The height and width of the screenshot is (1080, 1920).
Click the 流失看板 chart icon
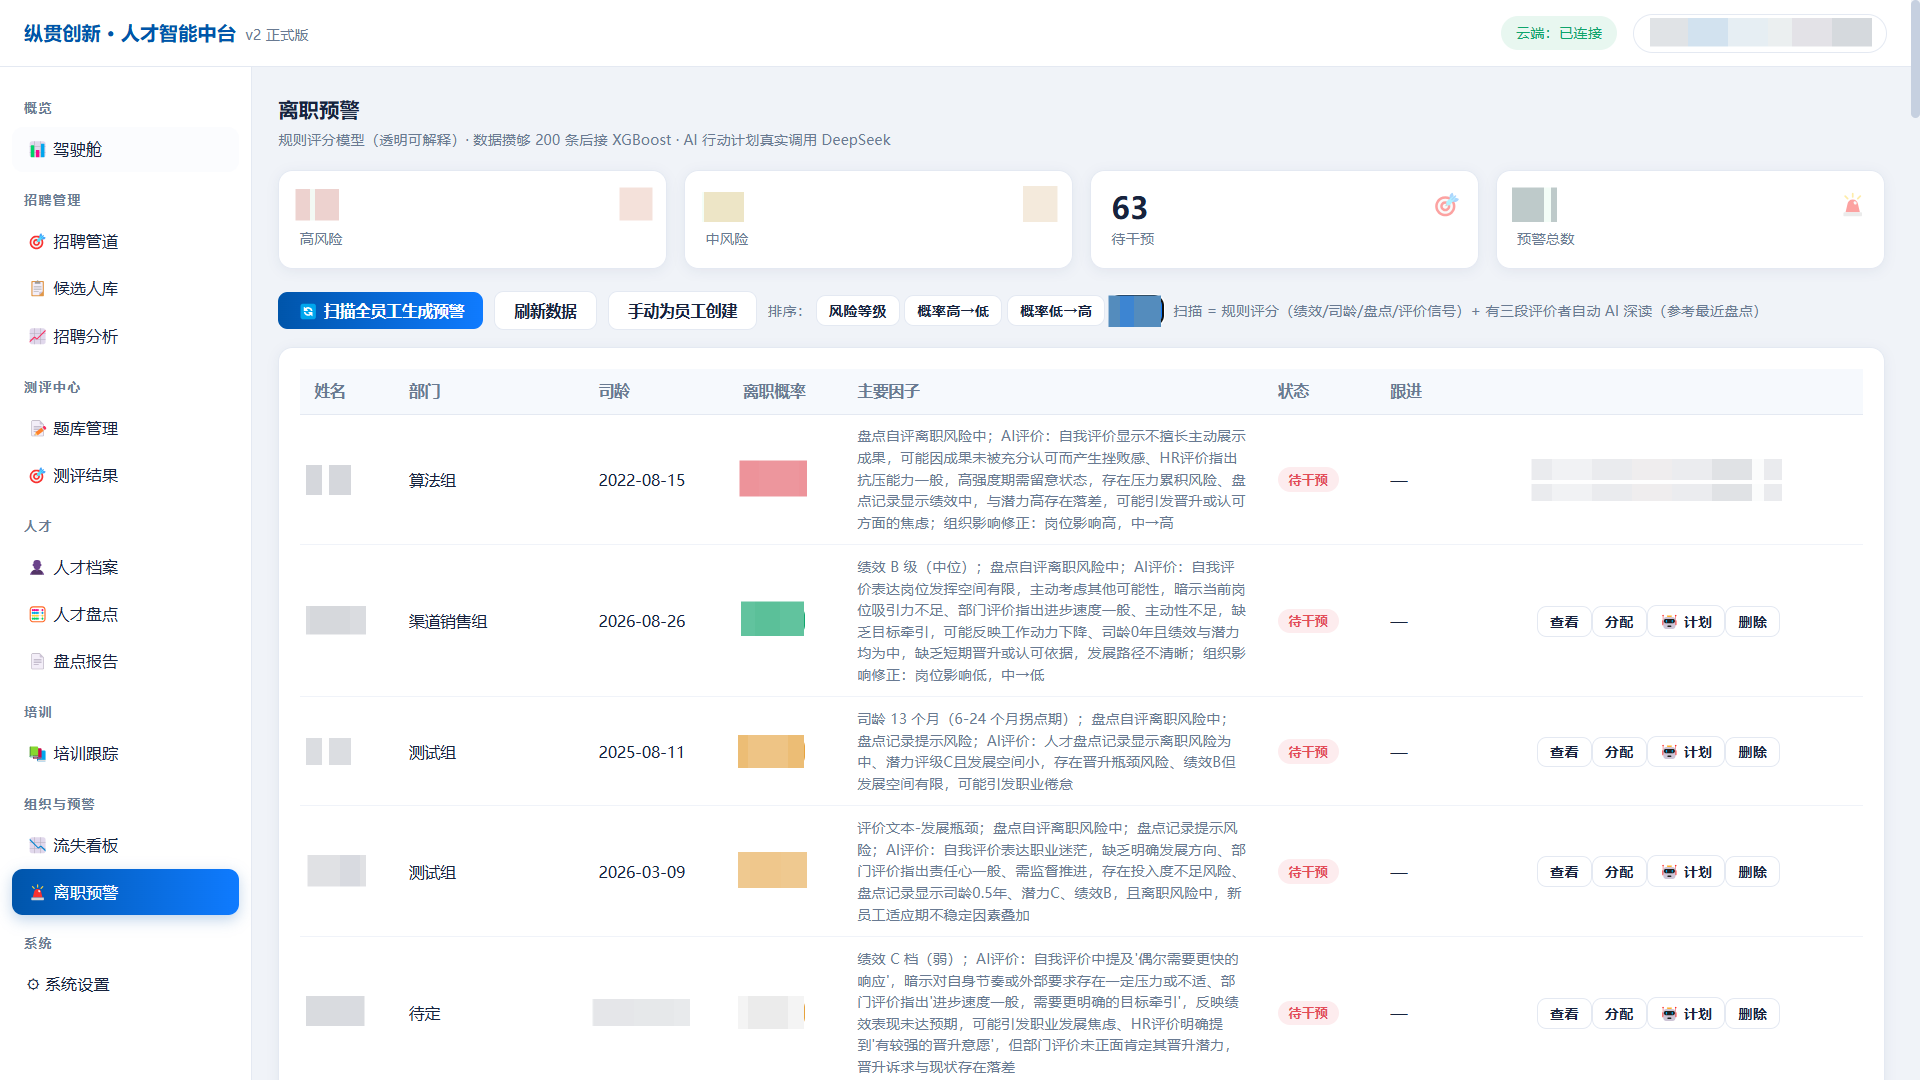click(x=37, y=846)
